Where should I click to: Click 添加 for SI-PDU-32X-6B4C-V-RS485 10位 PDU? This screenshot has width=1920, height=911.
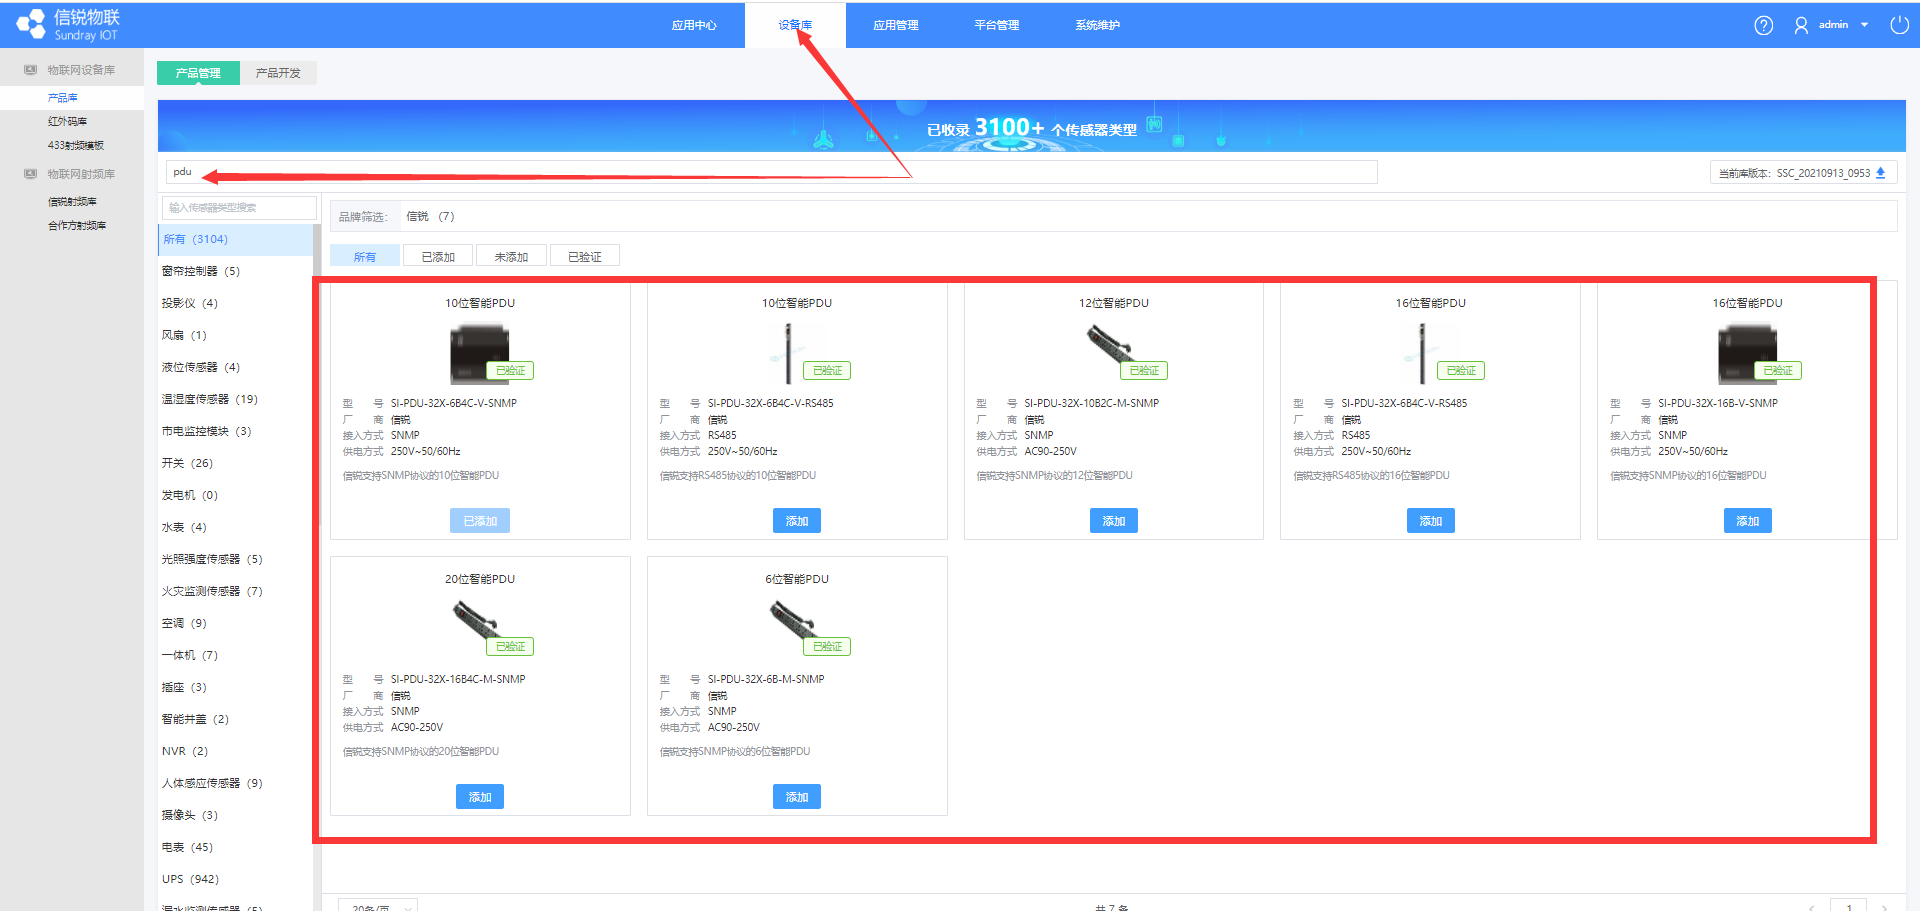(x=797, y=521)
